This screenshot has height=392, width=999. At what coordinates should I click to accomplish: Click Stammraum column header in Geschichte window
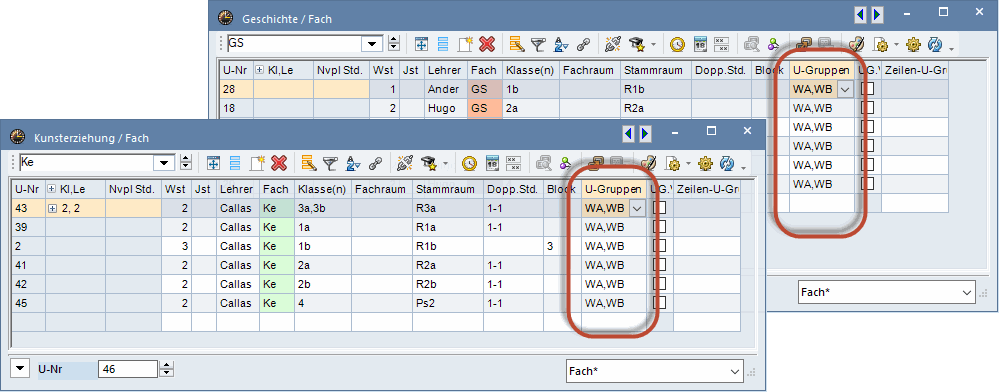[656, 70]
